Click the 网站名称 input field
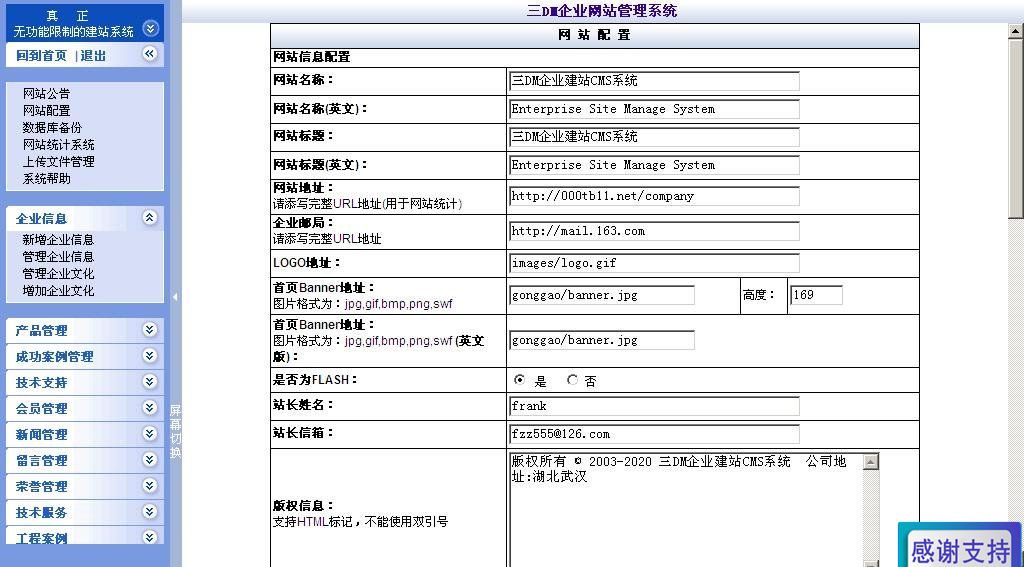This screenshot has height=567, width=1024. pyautogui.click(x=654, y=81)
